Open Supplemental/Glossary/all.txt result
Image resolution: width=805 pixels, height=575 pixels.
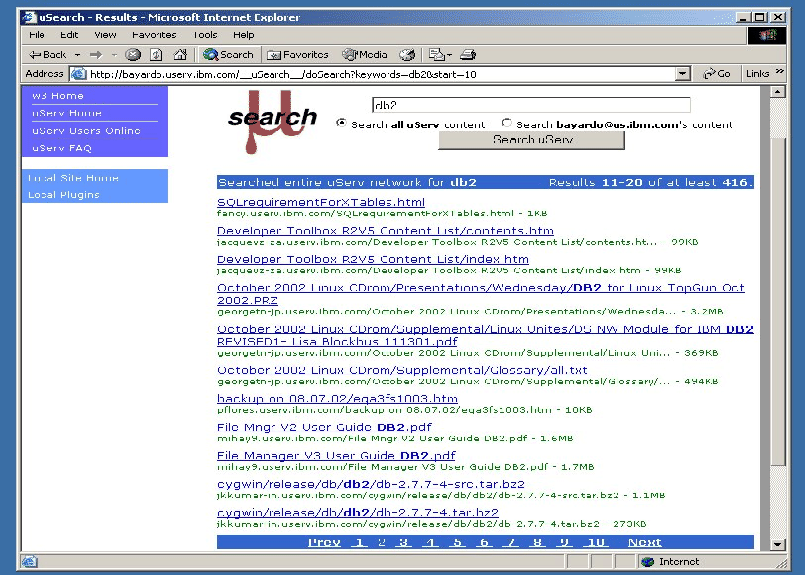[402, 370]
